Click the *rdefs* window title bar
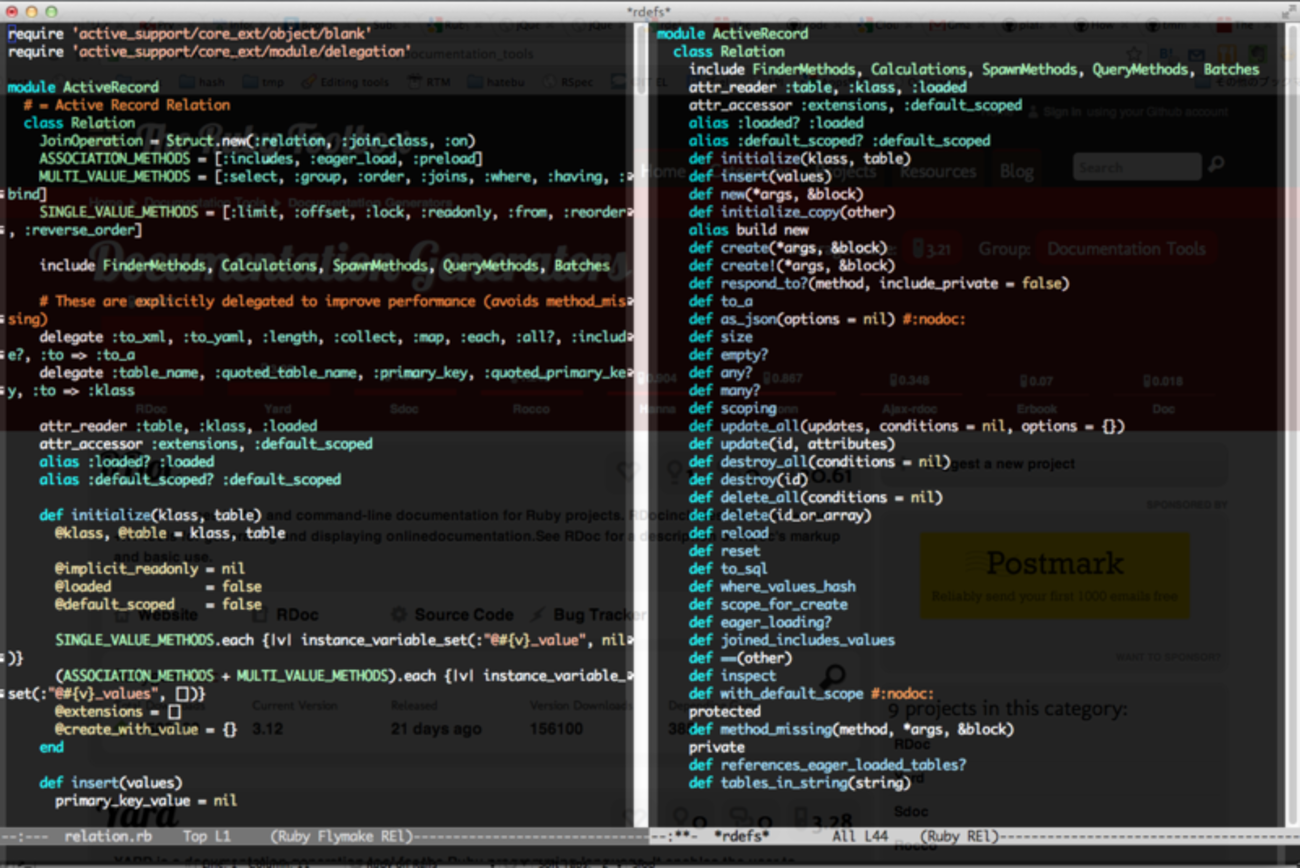 pos(650,11)
